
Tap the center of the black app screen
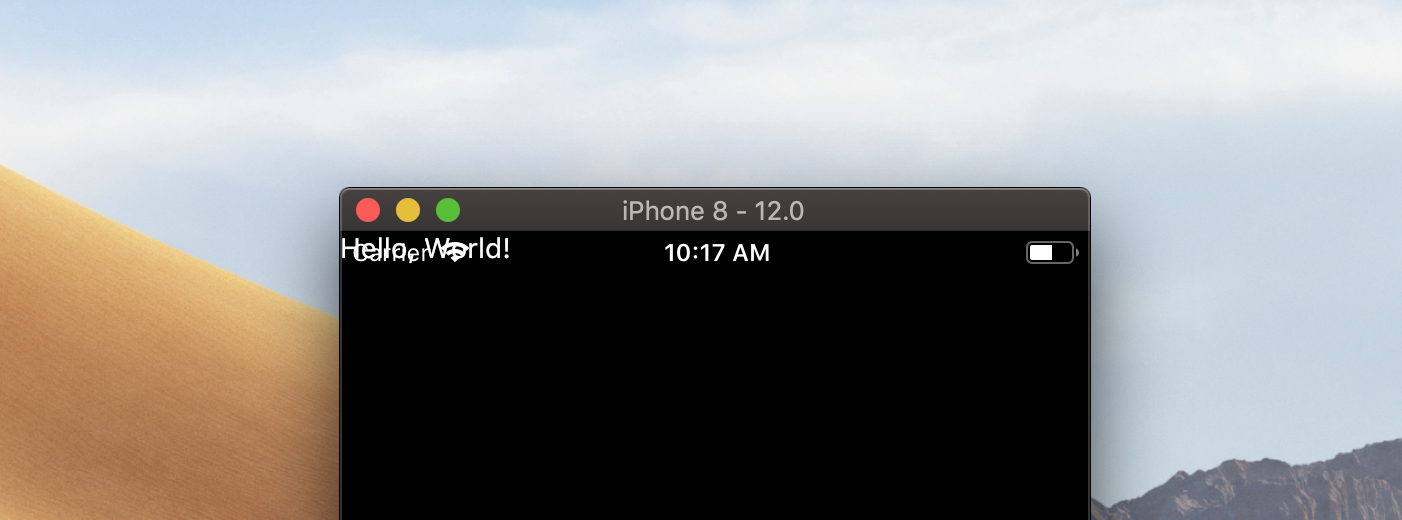[x=715, y=390]
